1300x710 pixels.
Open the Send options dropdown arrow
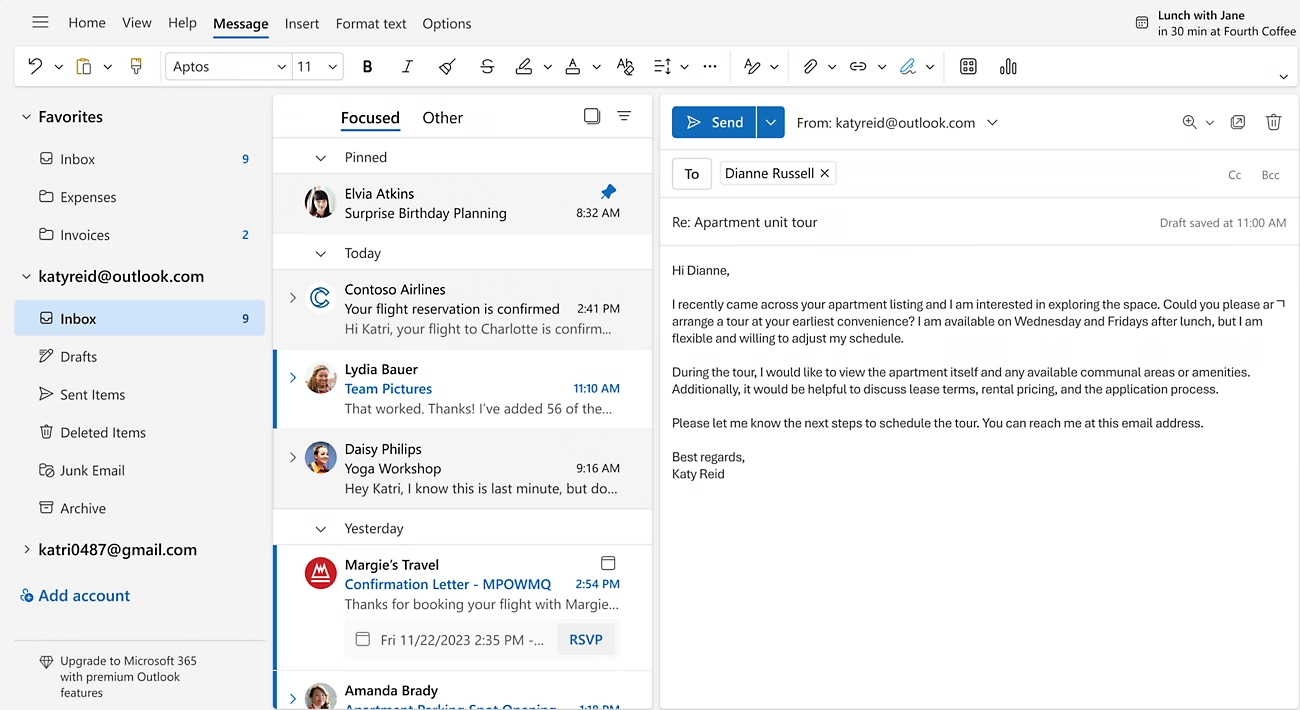(x=770, y=122)
